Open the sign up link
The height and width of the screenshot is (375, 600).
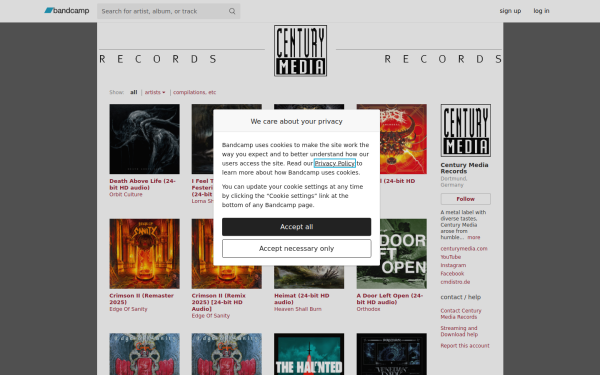(x=510, y=11)
